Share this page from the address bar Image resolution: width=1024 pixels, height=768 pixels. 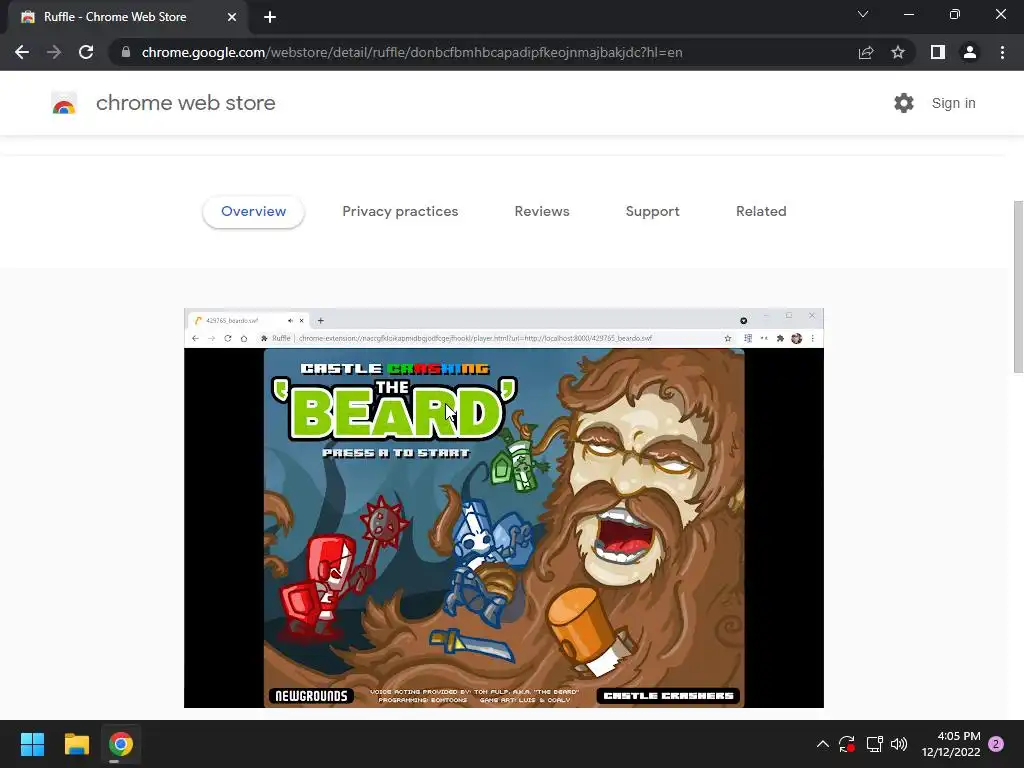[x=866, y=52]
